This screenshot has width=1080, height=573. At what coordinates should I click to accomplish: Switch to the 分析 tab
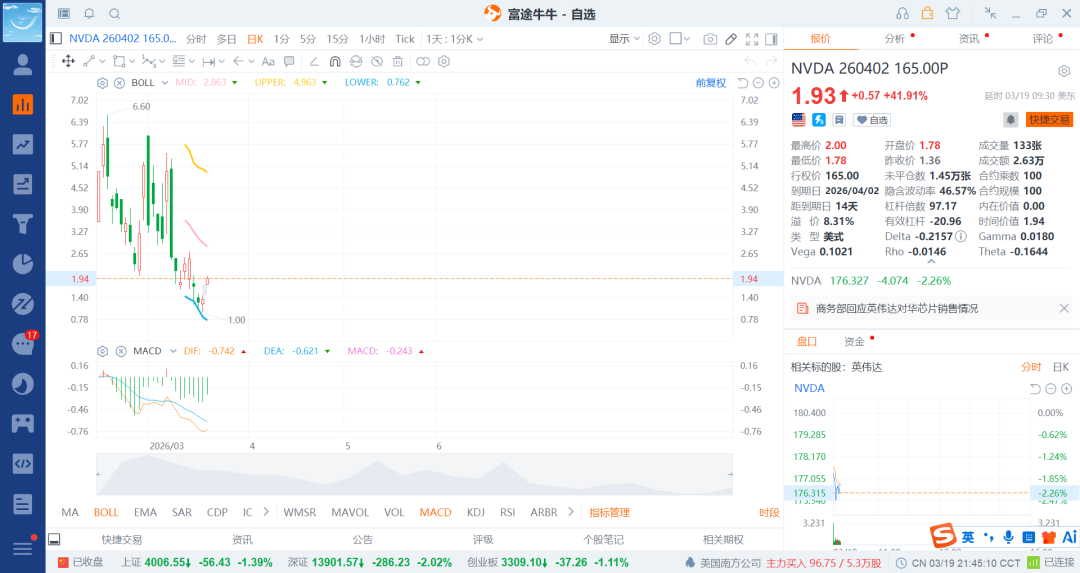coord(895,39)
